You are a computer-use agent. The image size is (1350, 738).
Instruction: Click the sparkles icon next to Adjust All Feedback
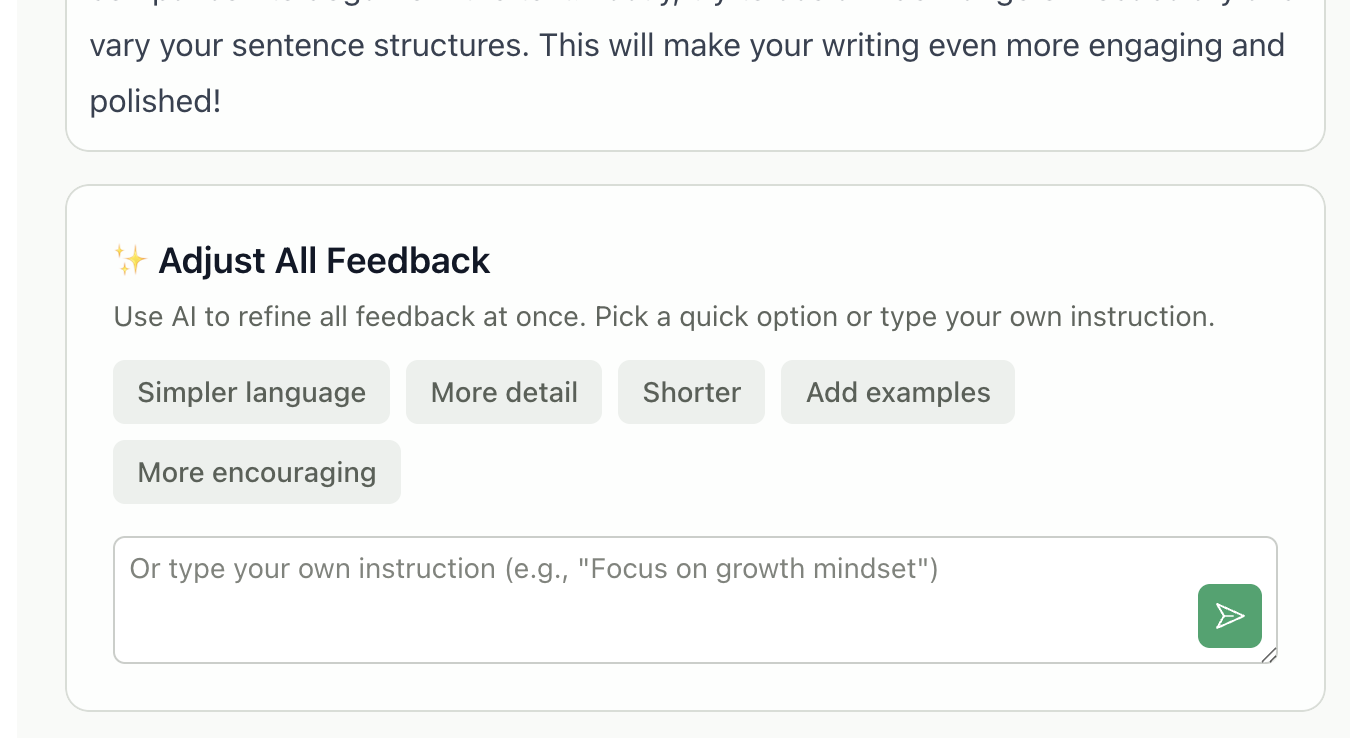[128, 259]
